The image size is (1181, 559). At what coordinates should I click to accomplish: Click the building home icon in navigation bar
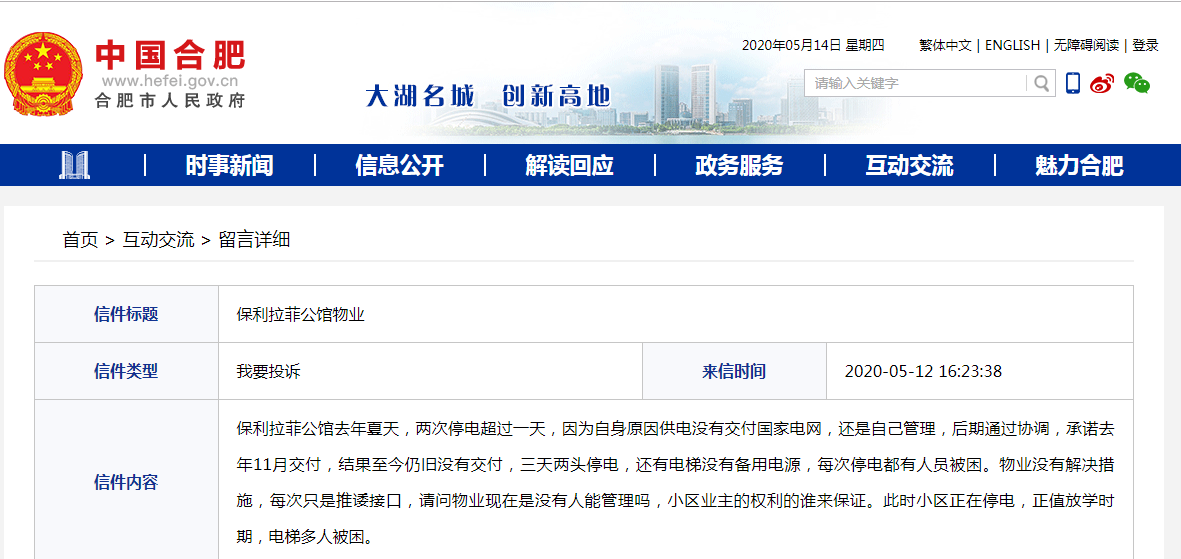[75, 165]
